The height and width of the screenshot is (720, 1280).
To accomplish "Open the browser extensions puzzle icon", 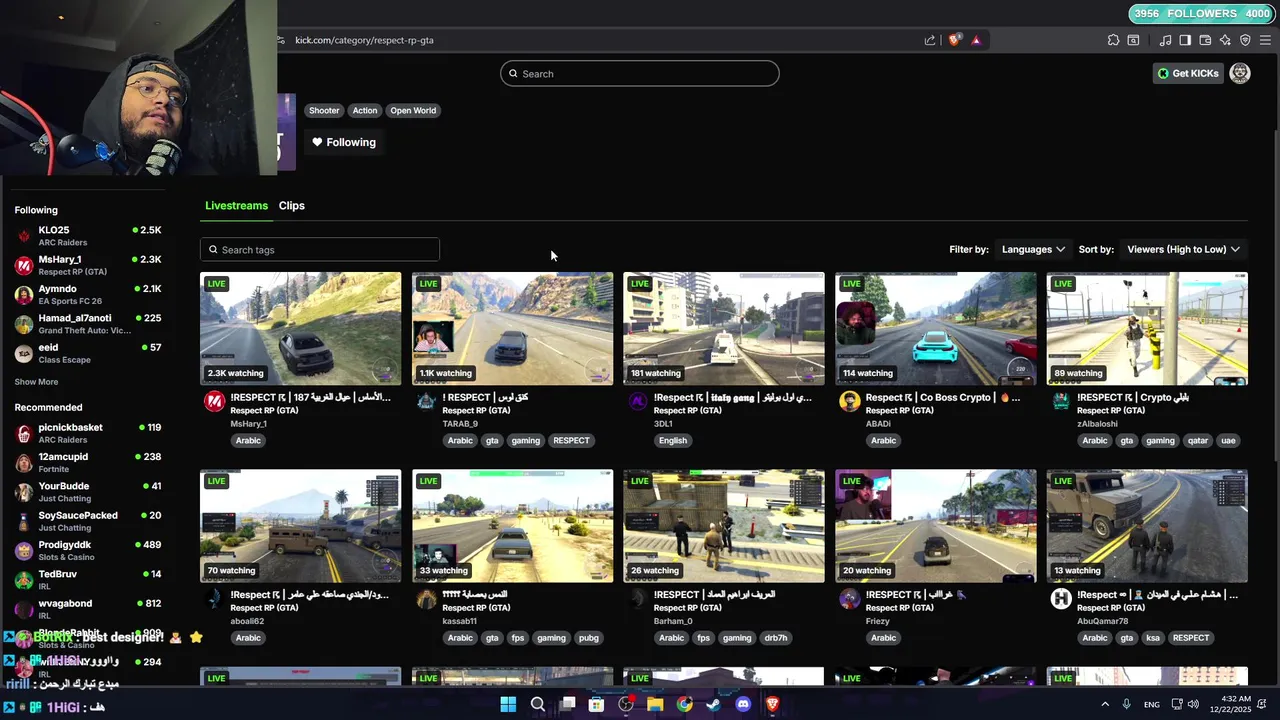I will tap(1113, 40).
